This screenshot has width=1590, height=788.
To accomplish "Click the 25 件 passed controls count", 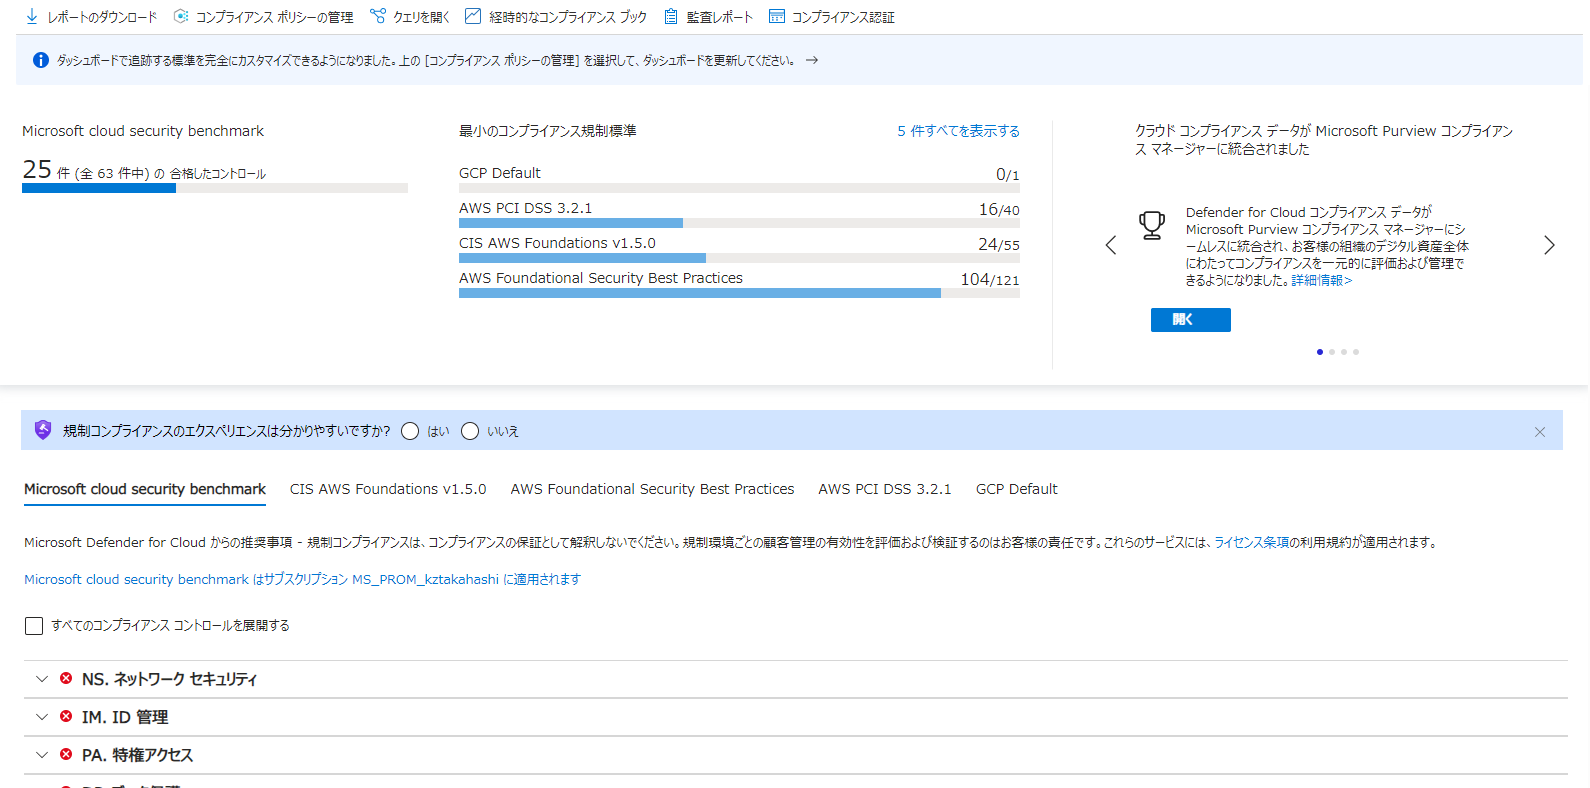I will point(46,170).
